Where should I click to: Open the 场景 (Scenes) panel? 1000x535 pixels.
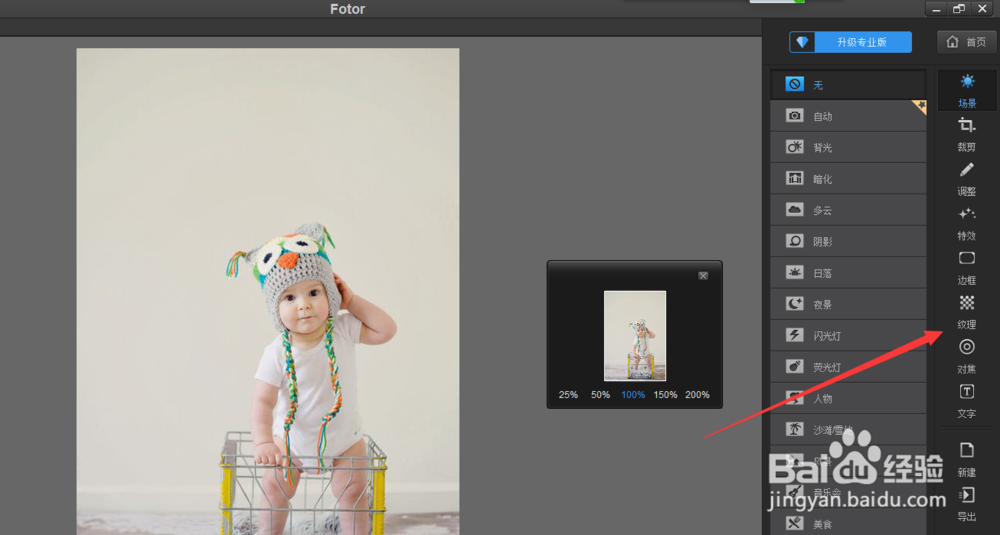(x=967, y=88)
